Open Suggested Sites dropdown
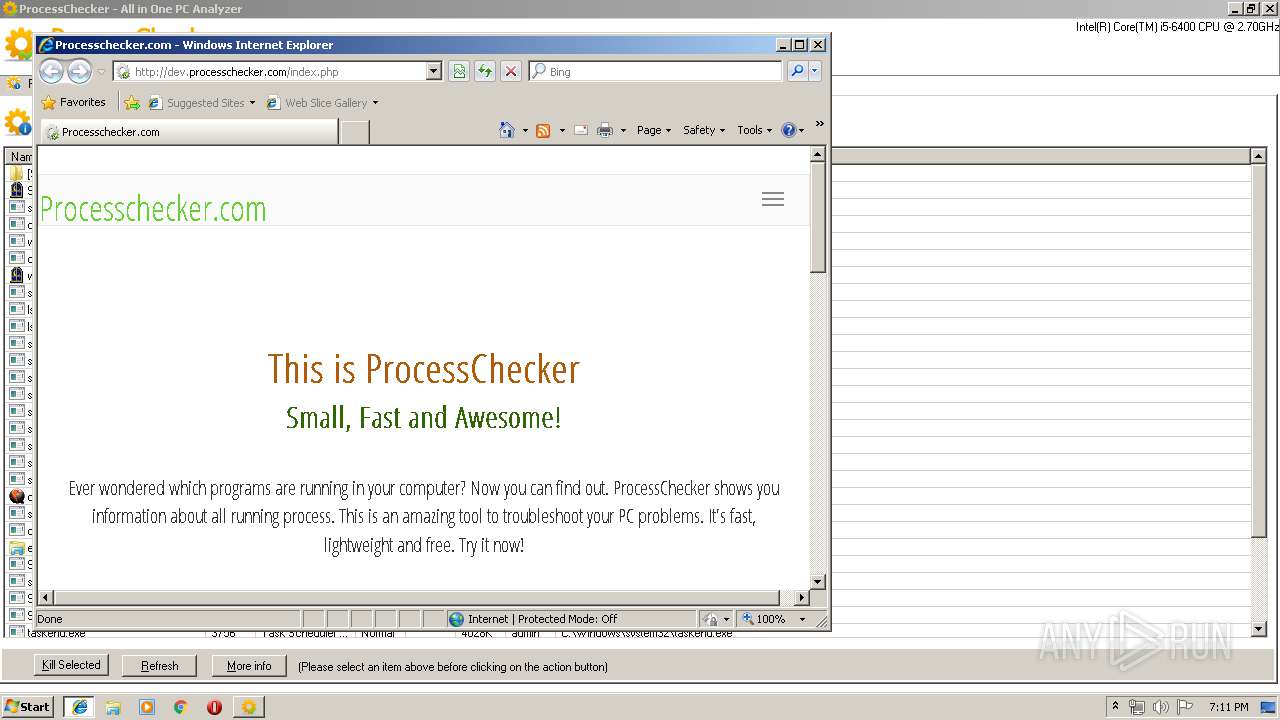The height and width of the screenshot is (720, 1280). [202, 102]
